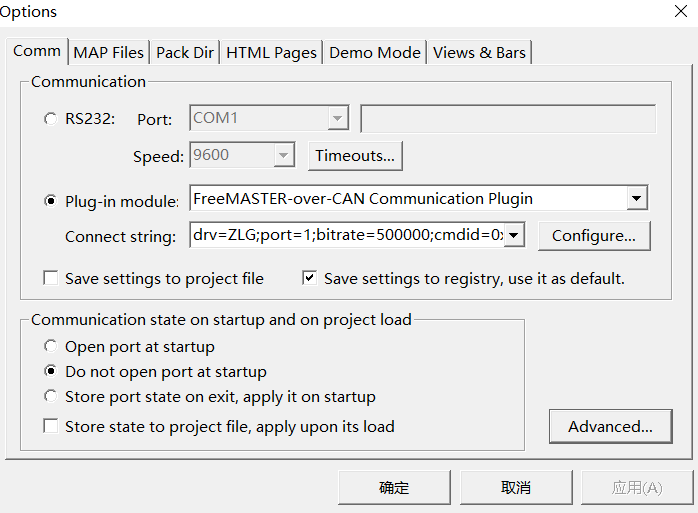Open the Pack Dir tab
The height and width of the screenshot is (513, 698).
pyautogui.click(x=185, y=53)
